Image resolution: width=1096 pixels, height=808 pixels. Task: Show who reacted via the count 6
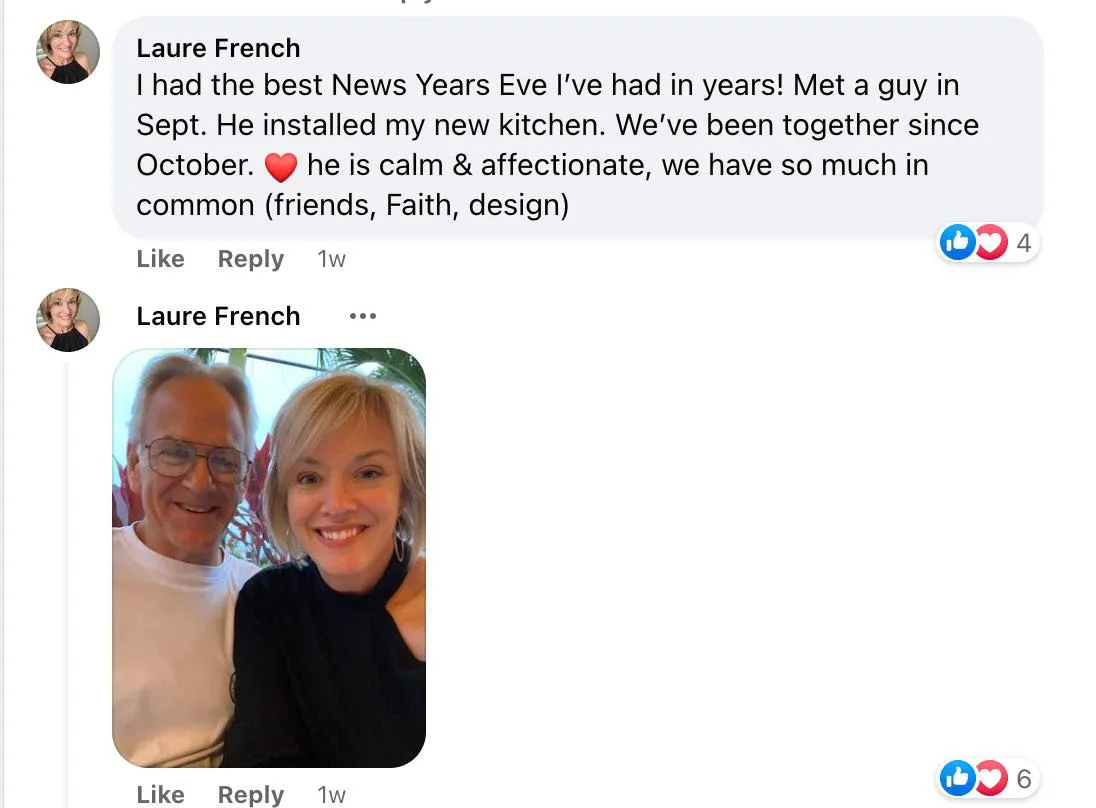point(1023,778)
